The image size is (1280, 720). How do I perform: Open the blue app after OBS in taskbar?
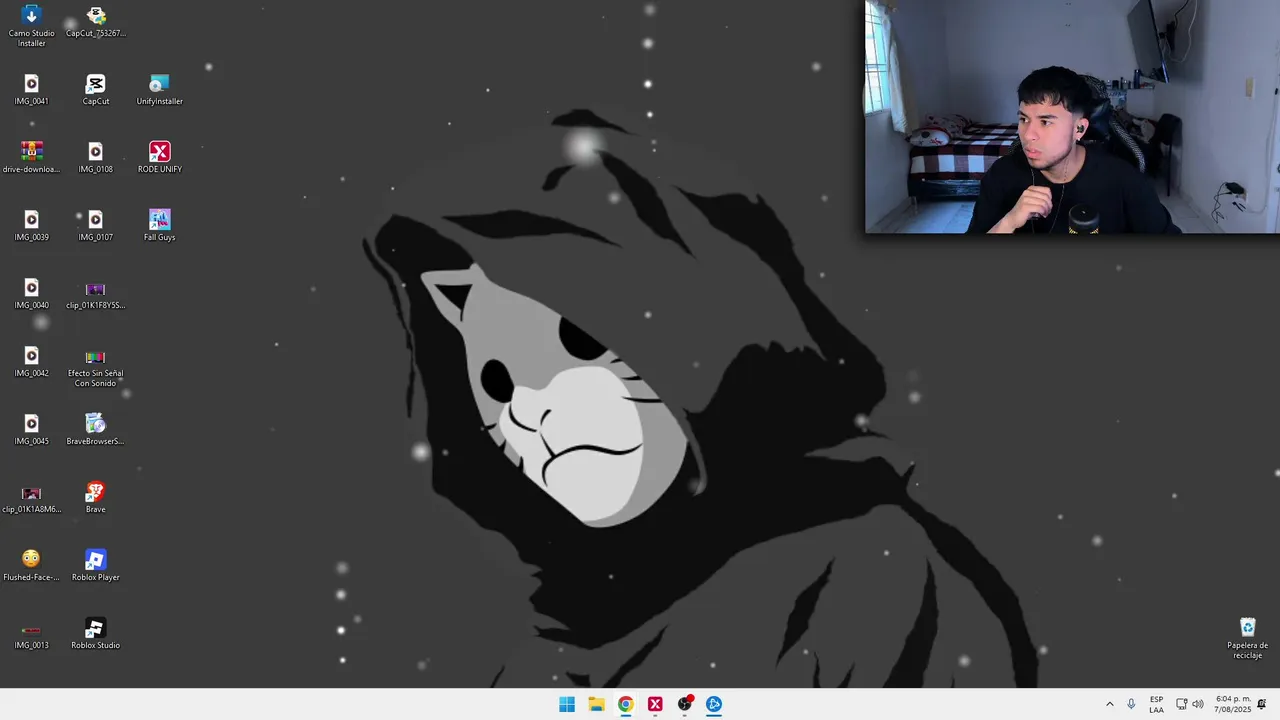click(714, 704)
